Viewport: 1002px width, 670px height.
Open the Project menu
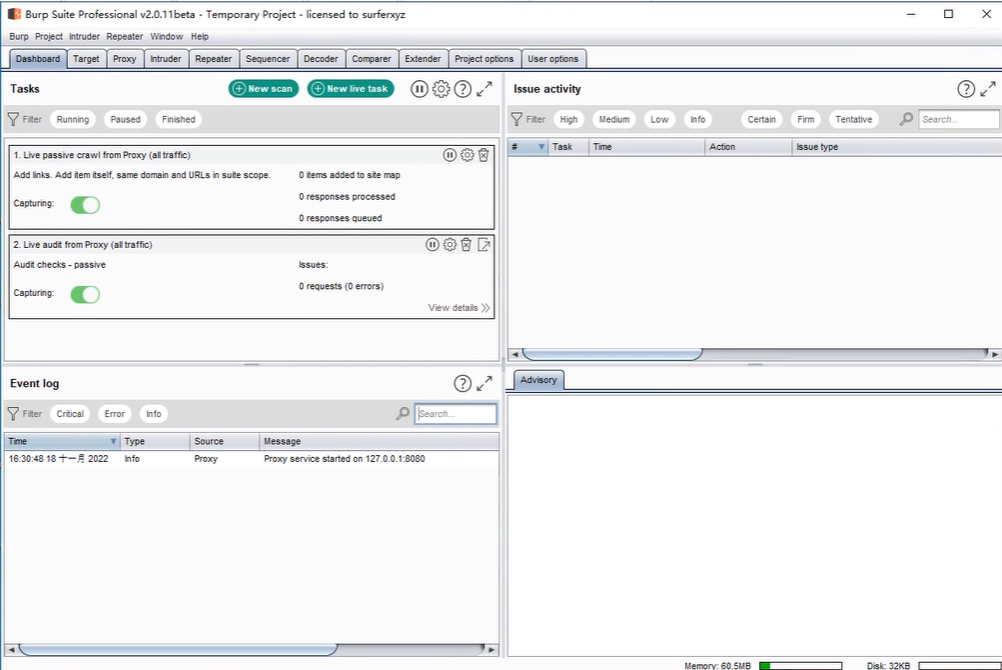[x=49, y=36]
